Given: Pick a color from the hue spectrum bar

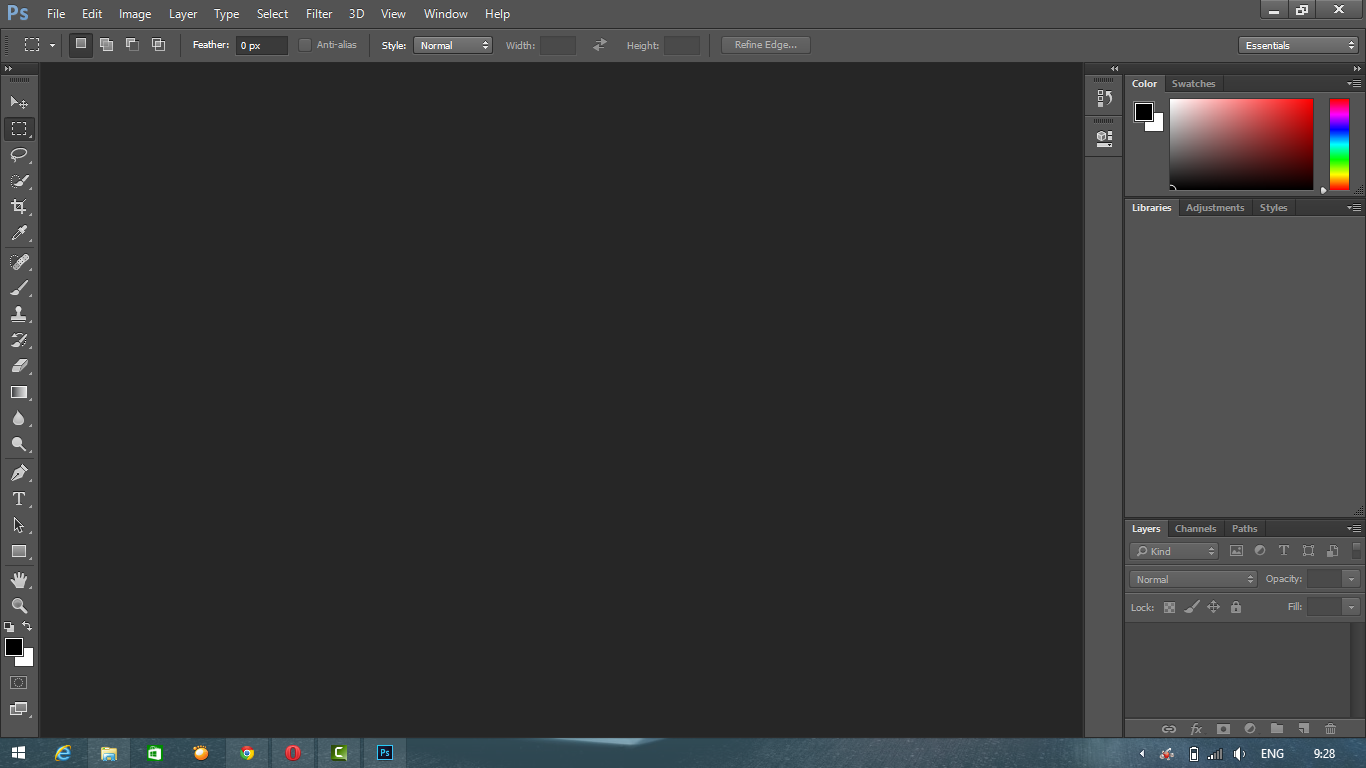Looking at the screenshot, I should pyautogui.click(x=1339, y=144).
